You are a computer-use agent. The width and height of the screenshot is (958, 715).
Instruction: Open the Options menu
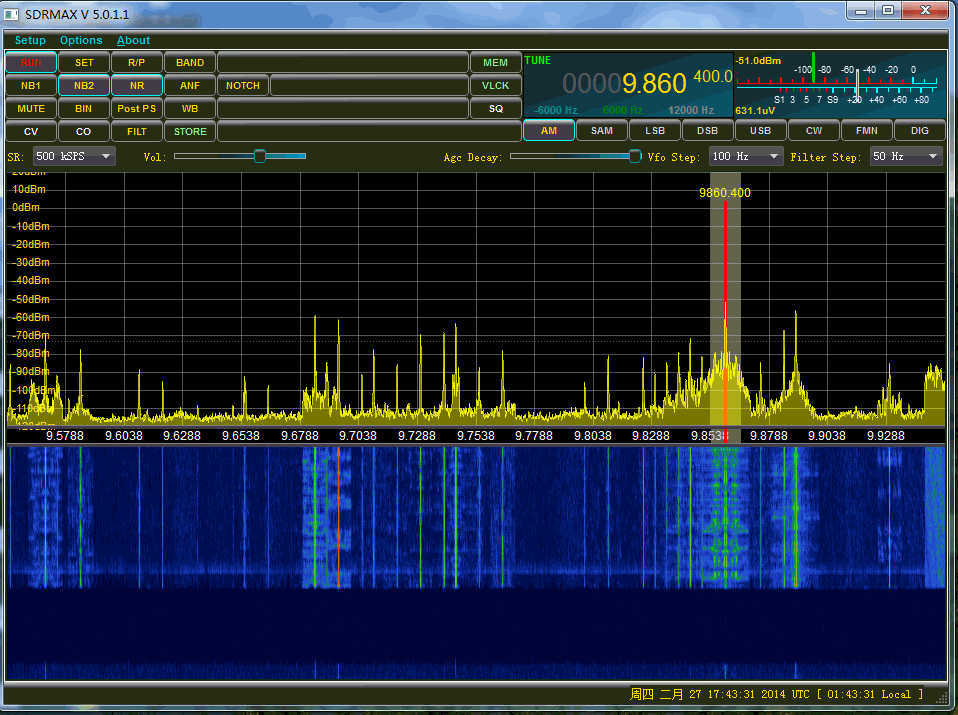[x=81, y=40]
